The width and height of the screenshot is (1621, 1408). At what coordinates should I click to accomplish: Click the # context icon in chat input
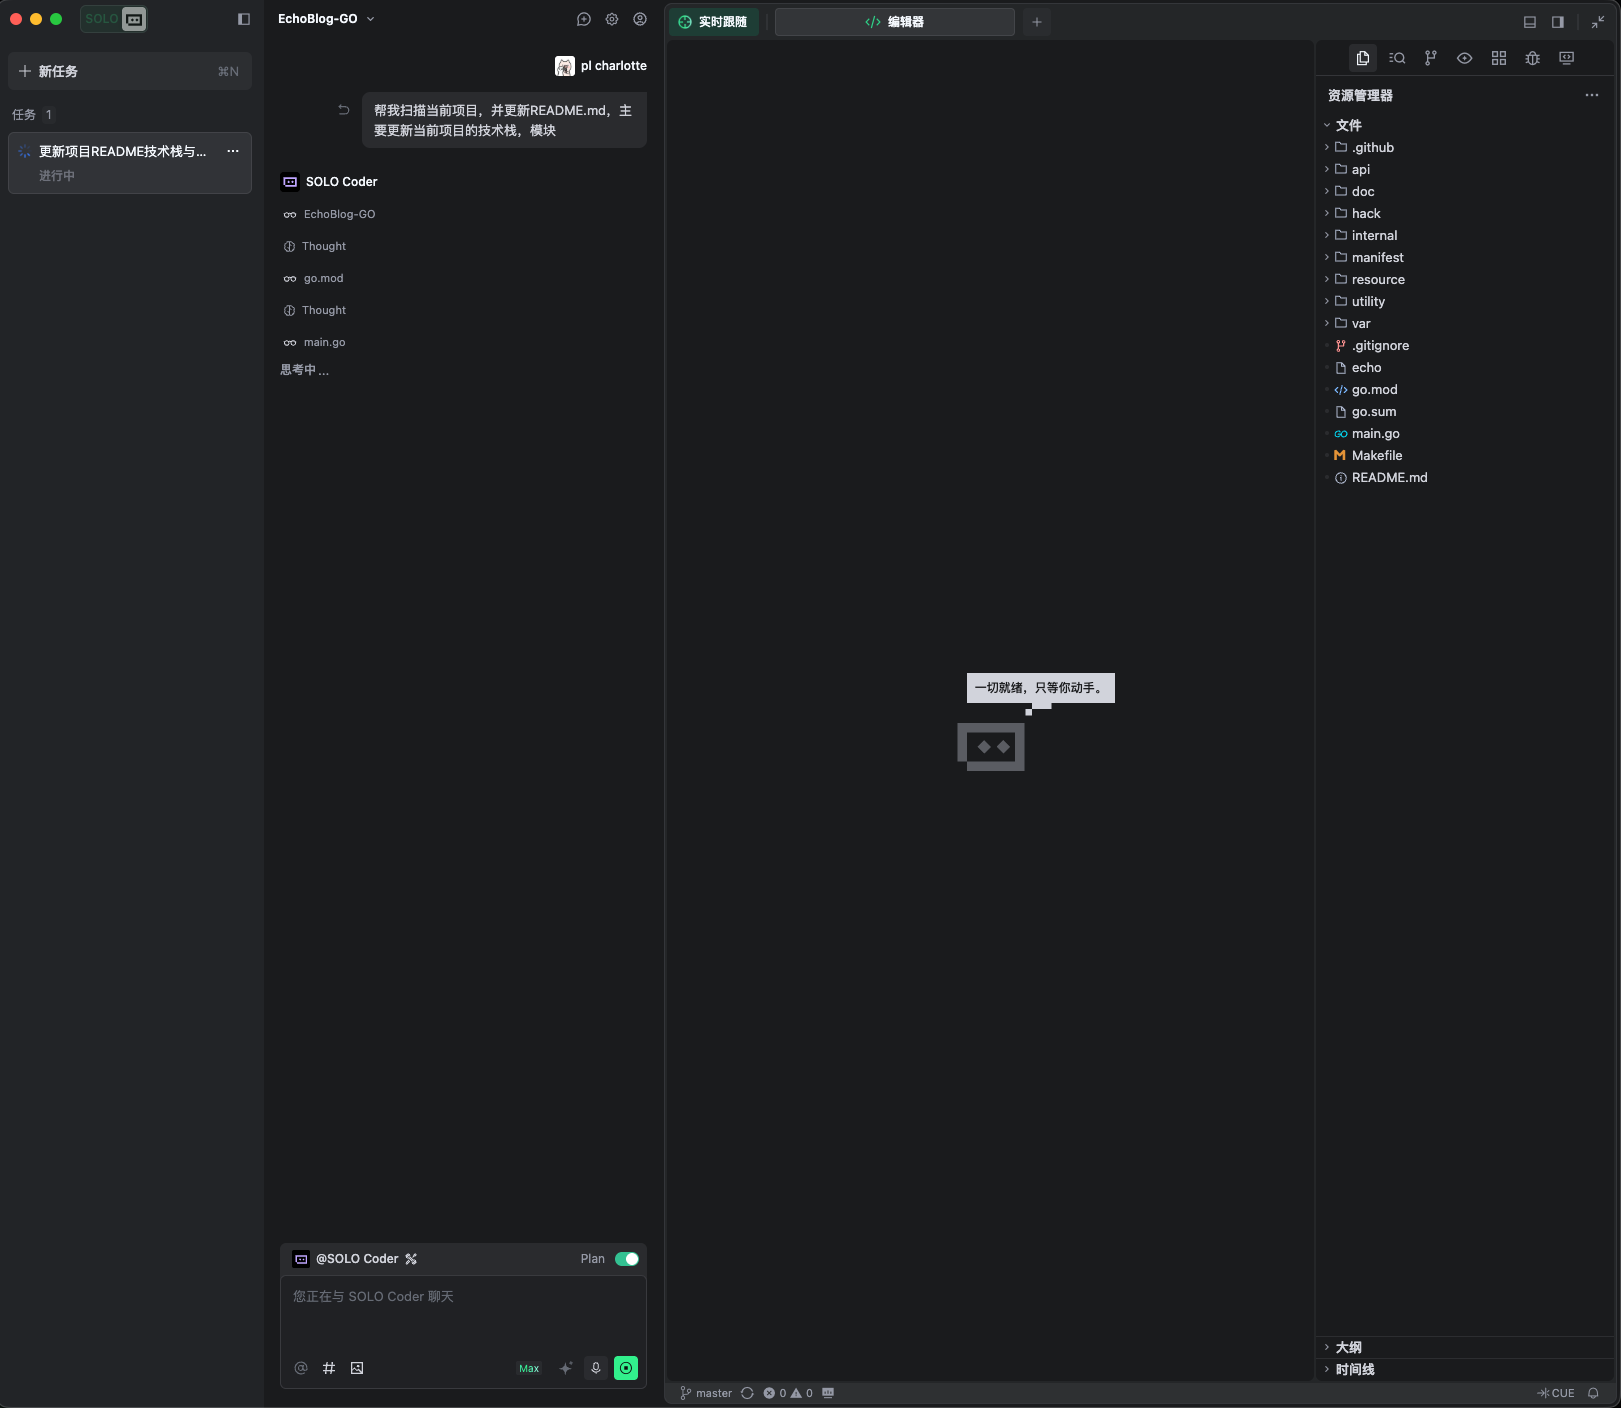coord(329,1368)
